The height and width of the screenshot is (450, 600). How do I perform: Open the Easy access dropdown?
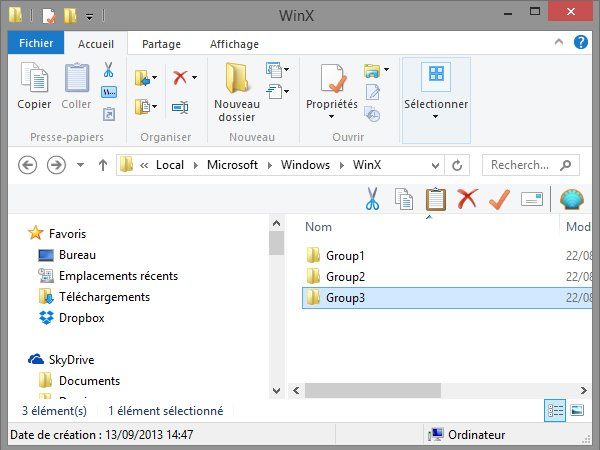pyautogui.click(x=277, y=91)
